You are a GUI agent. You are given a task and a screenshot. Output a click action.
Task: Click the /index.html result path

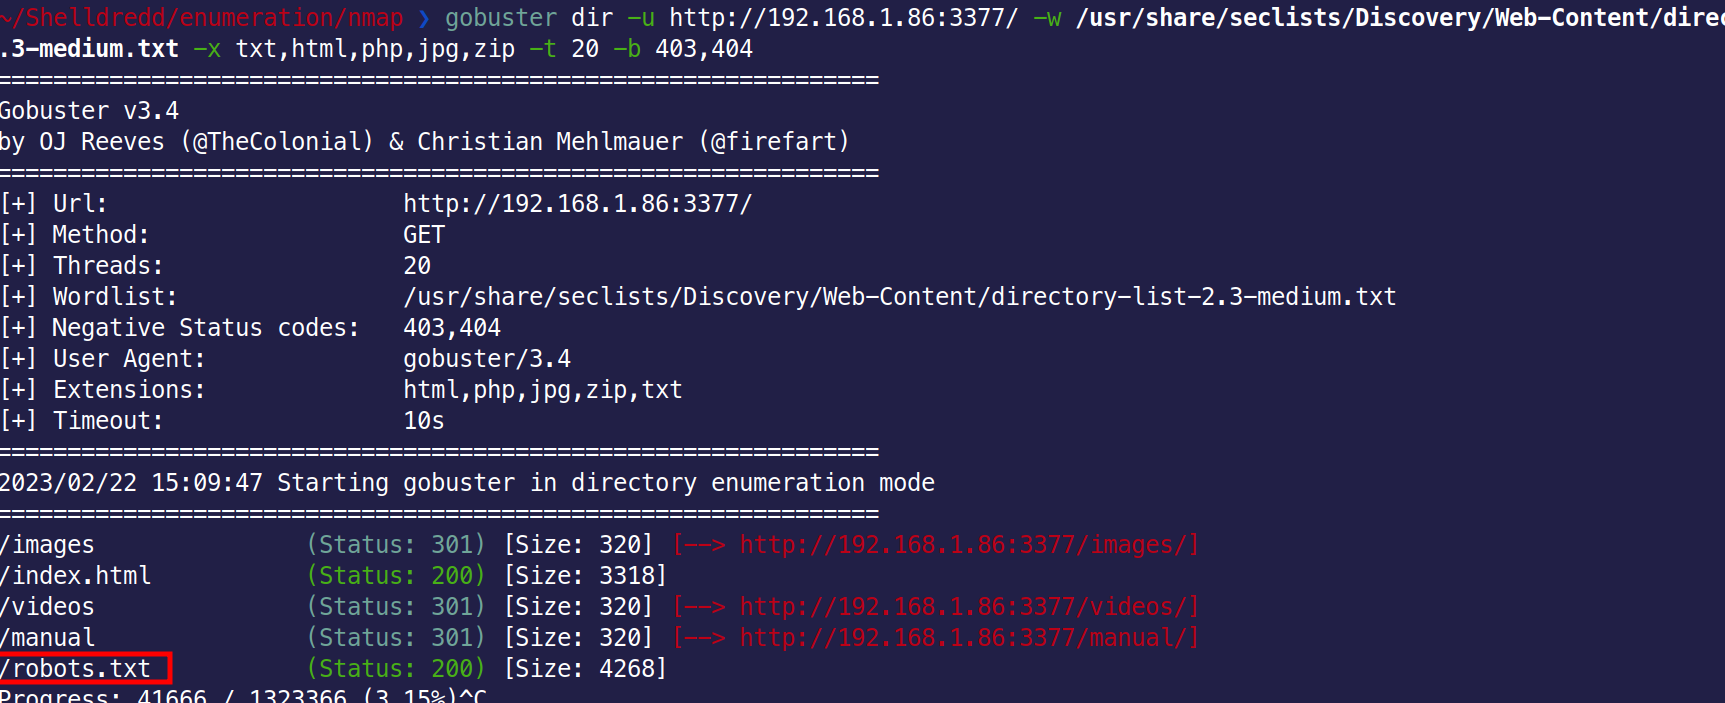coord(76,576)
